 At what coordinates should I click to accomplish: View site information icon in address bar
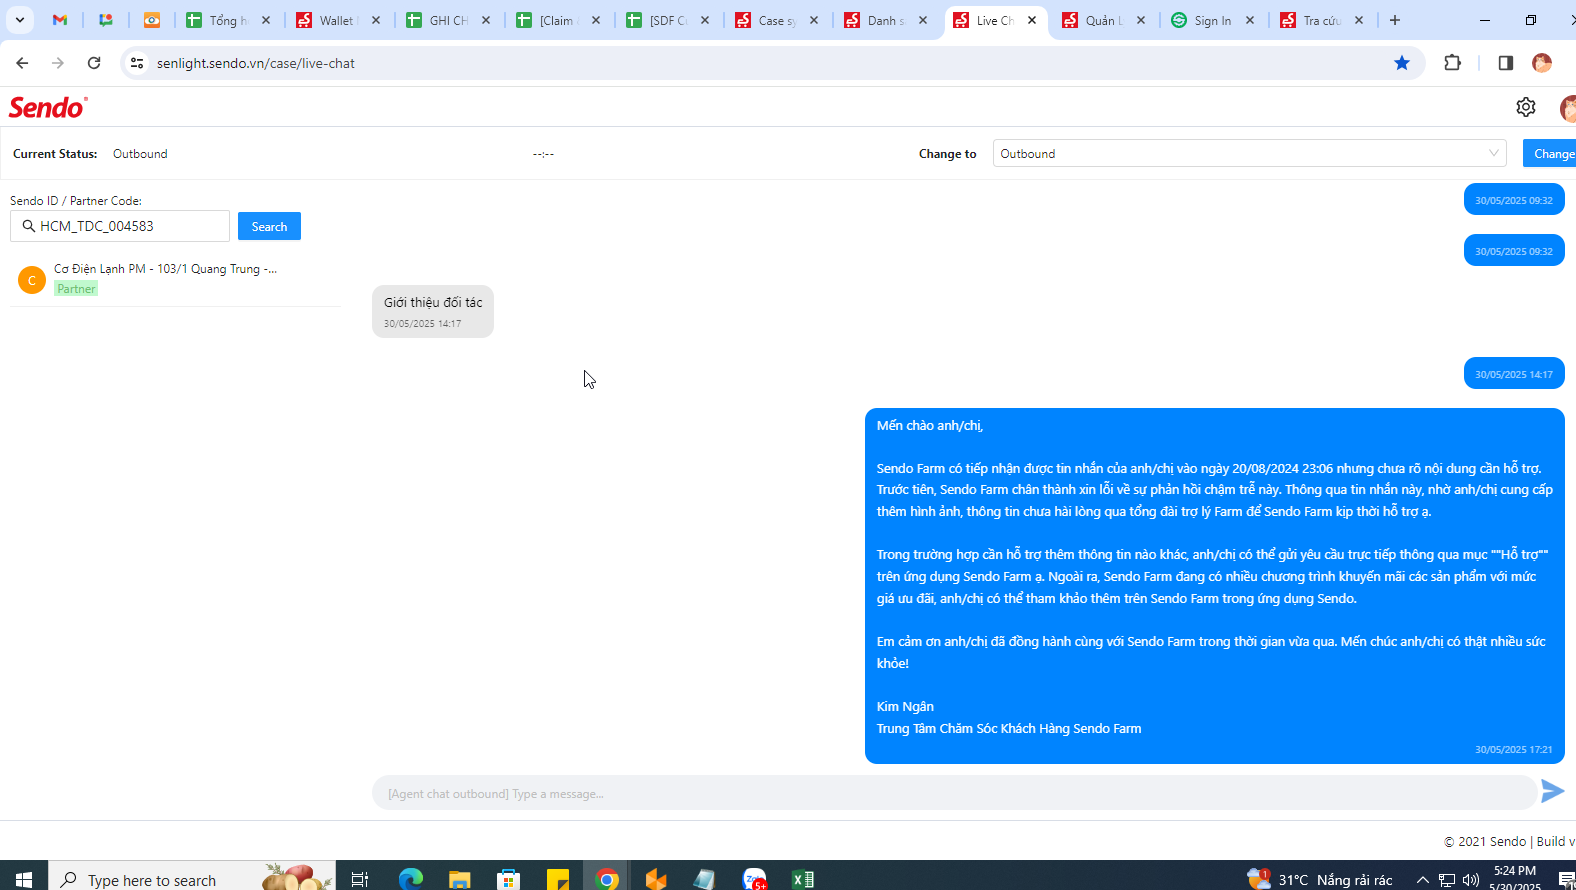137,63
